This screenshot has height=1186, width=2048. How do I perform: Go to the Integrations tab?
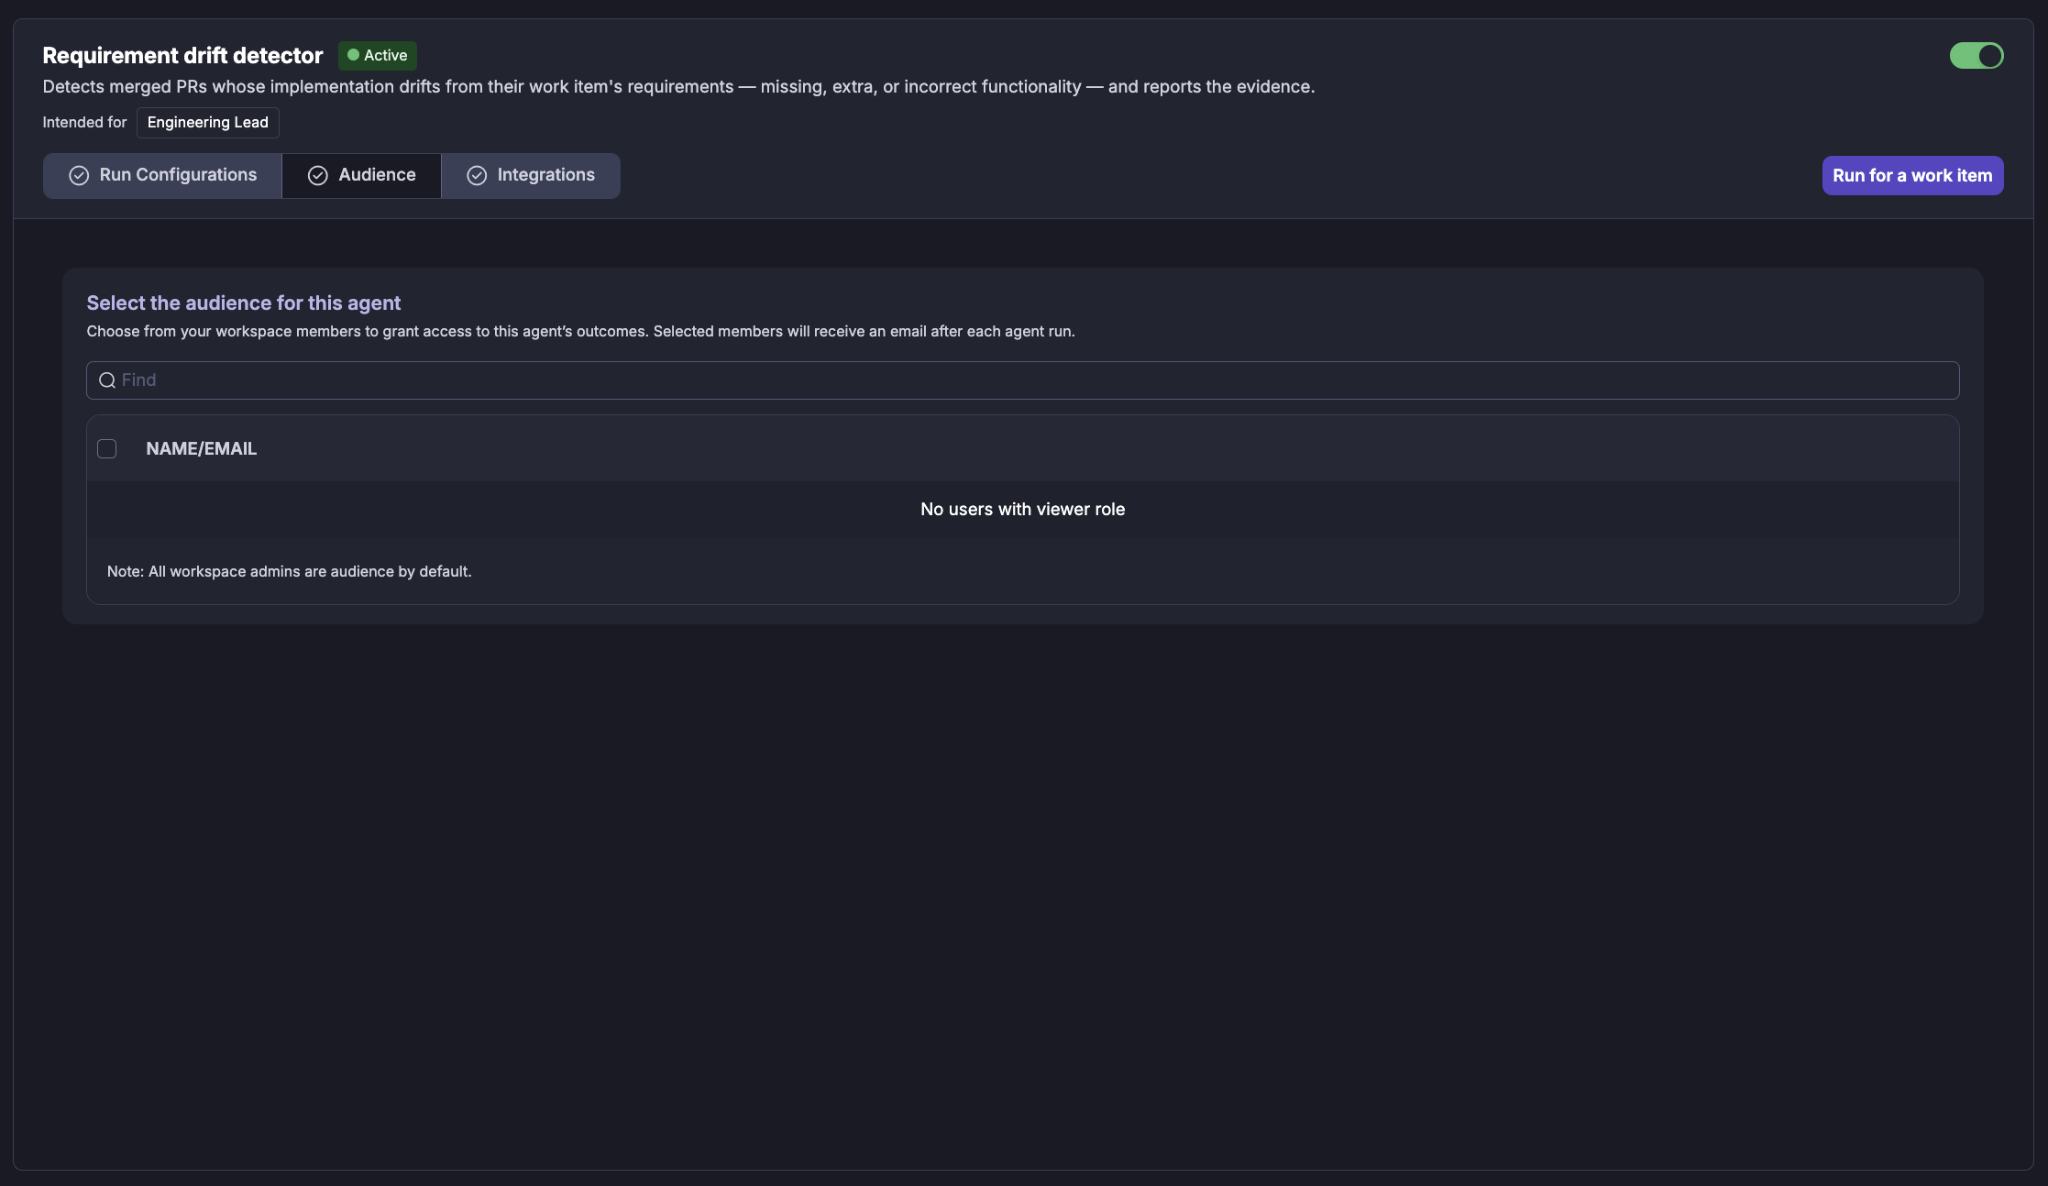tap(531, 176)
